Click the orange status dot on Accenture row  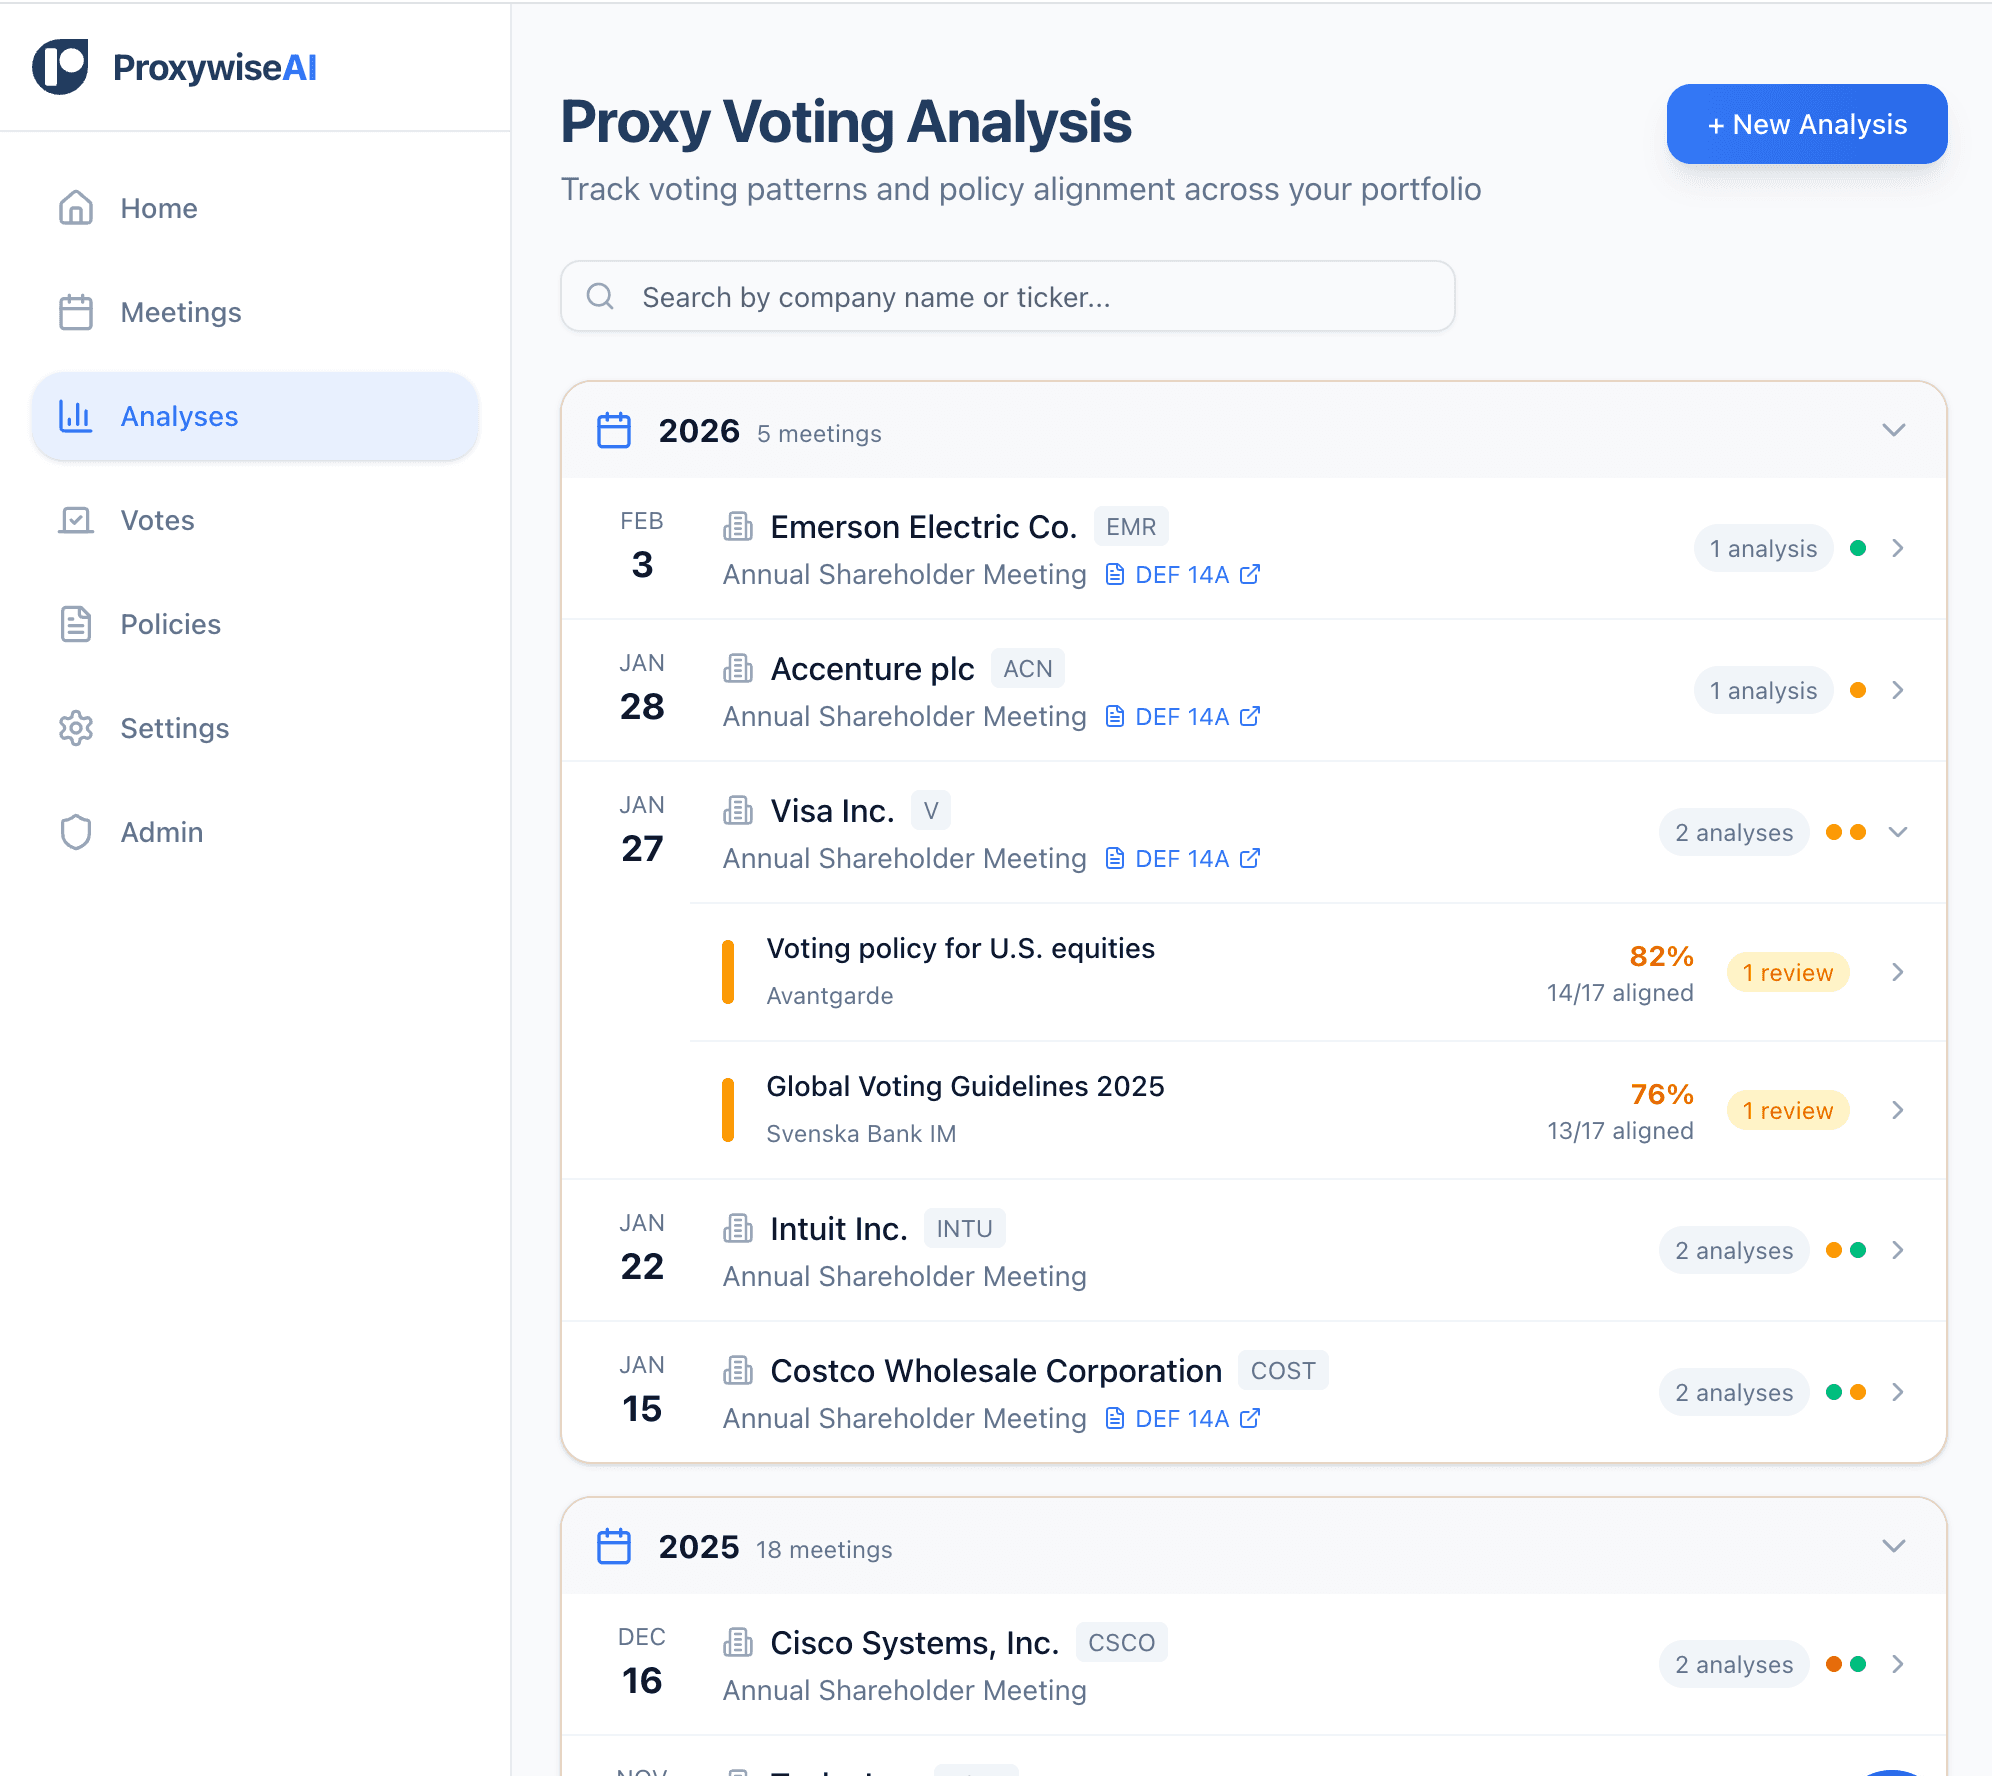tap(1858, 690)
